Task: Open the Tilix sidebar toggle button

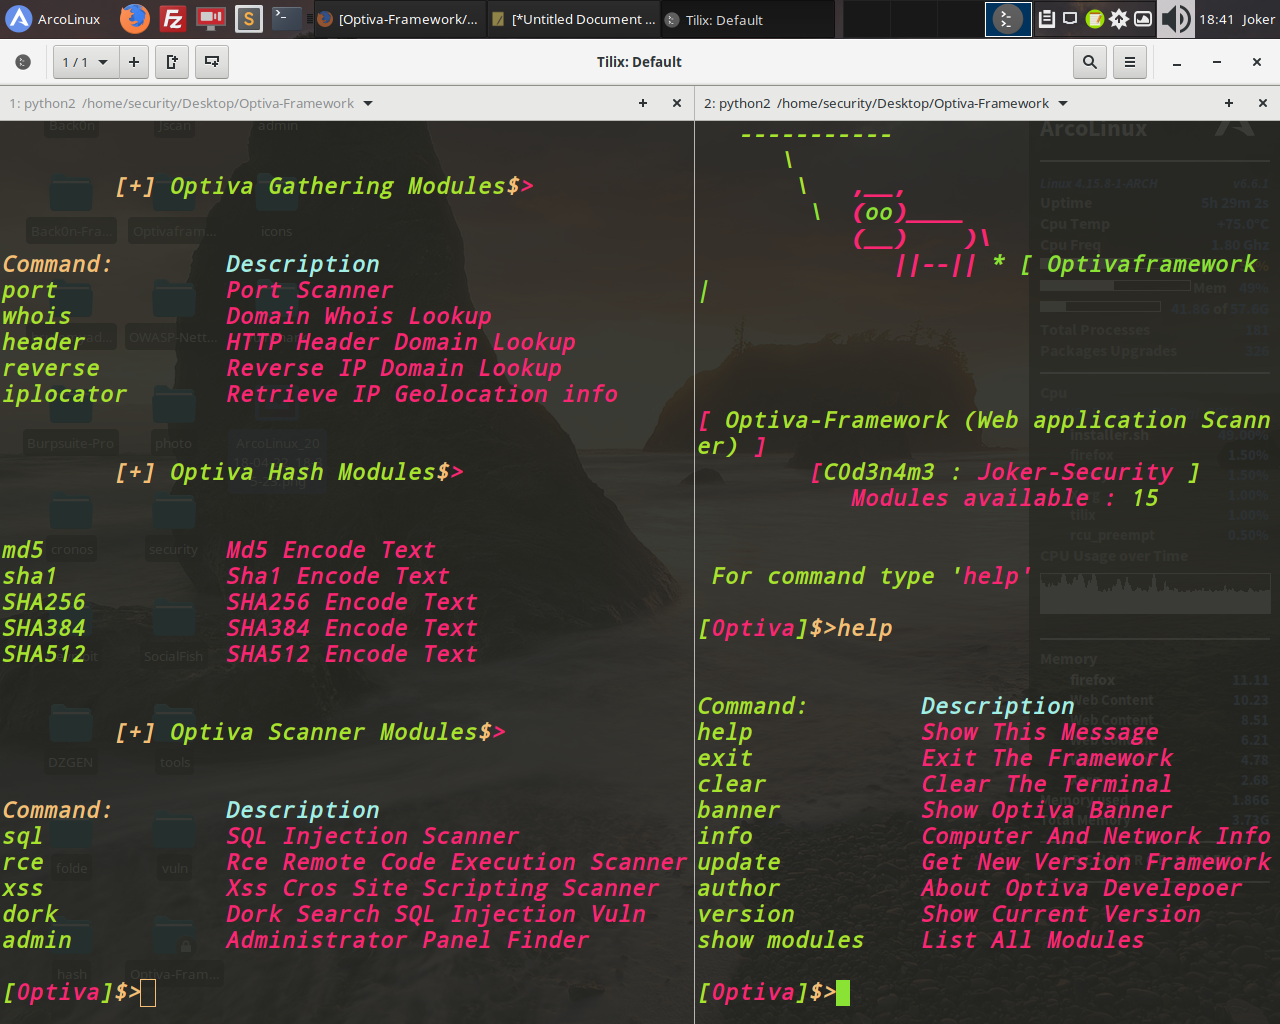Action: (23, 62)
